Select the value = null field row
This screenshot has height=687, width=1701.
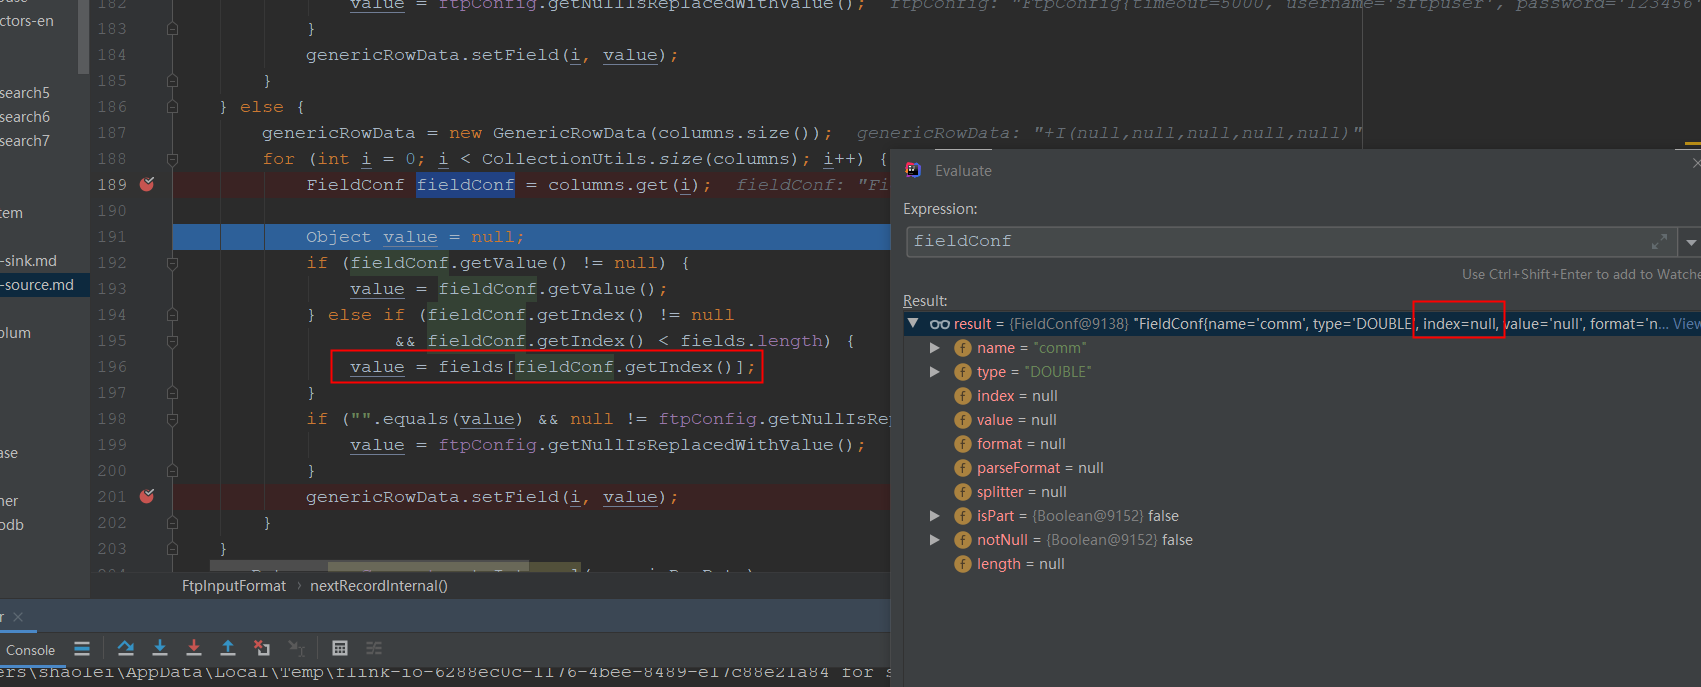(1300, 419)
